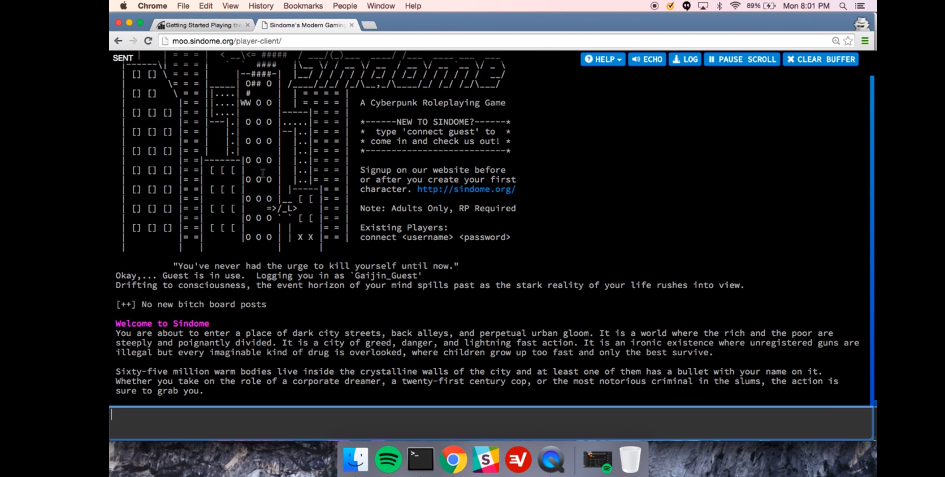This screenshot has width=945, height=477.
Task: Open the Help menu in menu bar
Action: (413, 6)
